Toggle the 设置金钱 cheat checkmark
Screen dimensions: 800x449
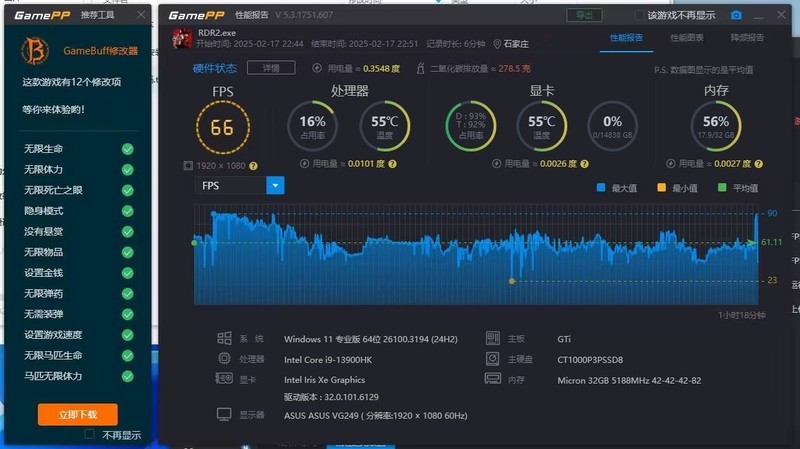pyautogui.click(x=128, y=273)
